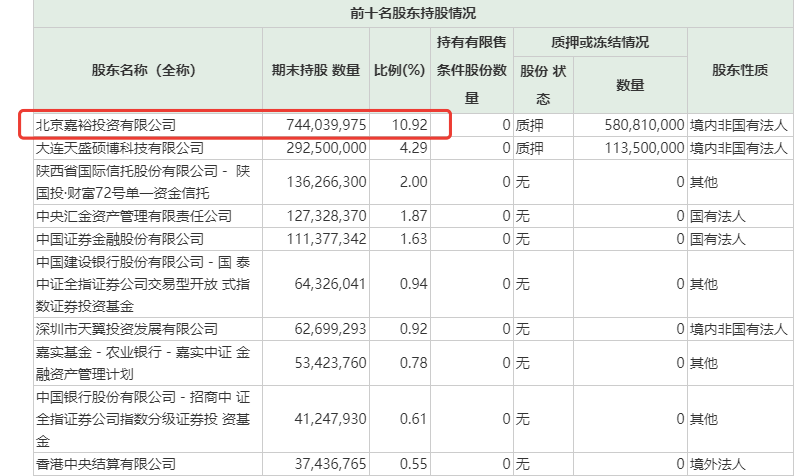Select shareholder 深圳市天翼投资发展有限公司
The height and width of the screenshot is (476, 811).
[127, 329]
